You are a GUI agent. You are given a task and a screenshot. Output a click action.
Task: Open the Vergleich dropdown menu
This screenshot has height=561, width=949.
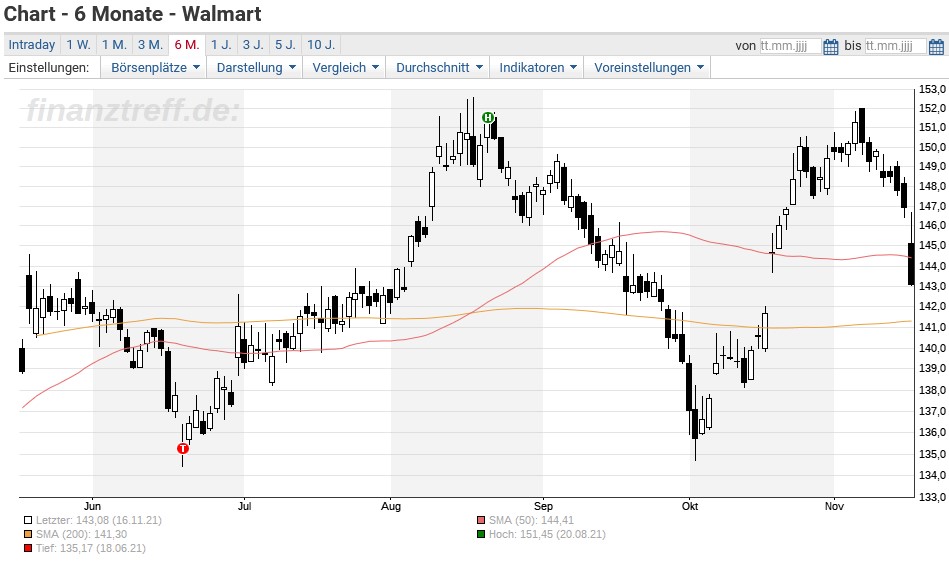click(345, 67)
